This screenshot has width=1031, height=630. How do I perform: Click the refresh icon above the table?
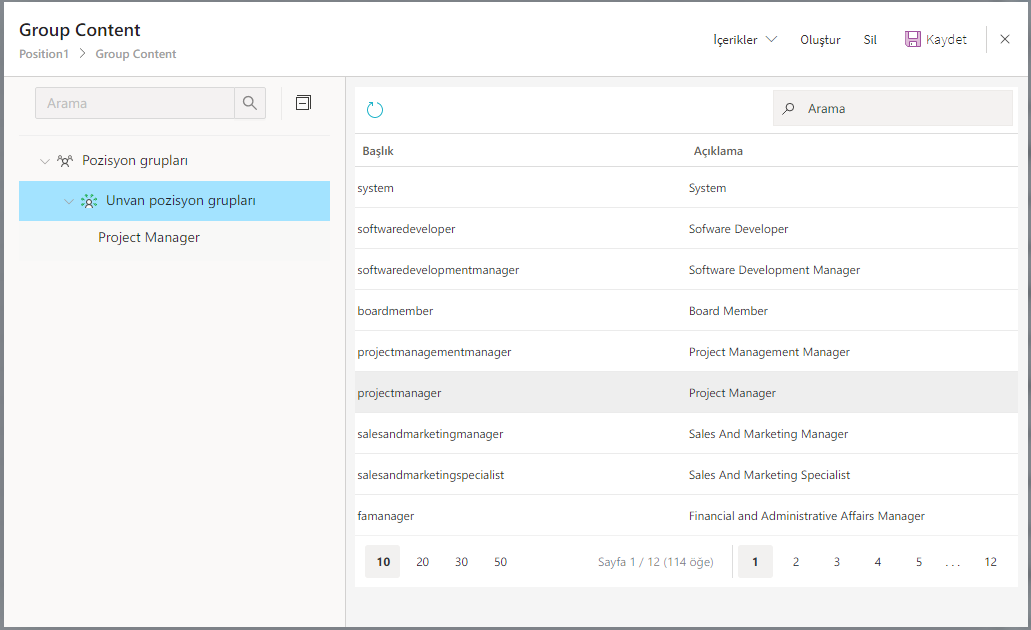(375, 110)
